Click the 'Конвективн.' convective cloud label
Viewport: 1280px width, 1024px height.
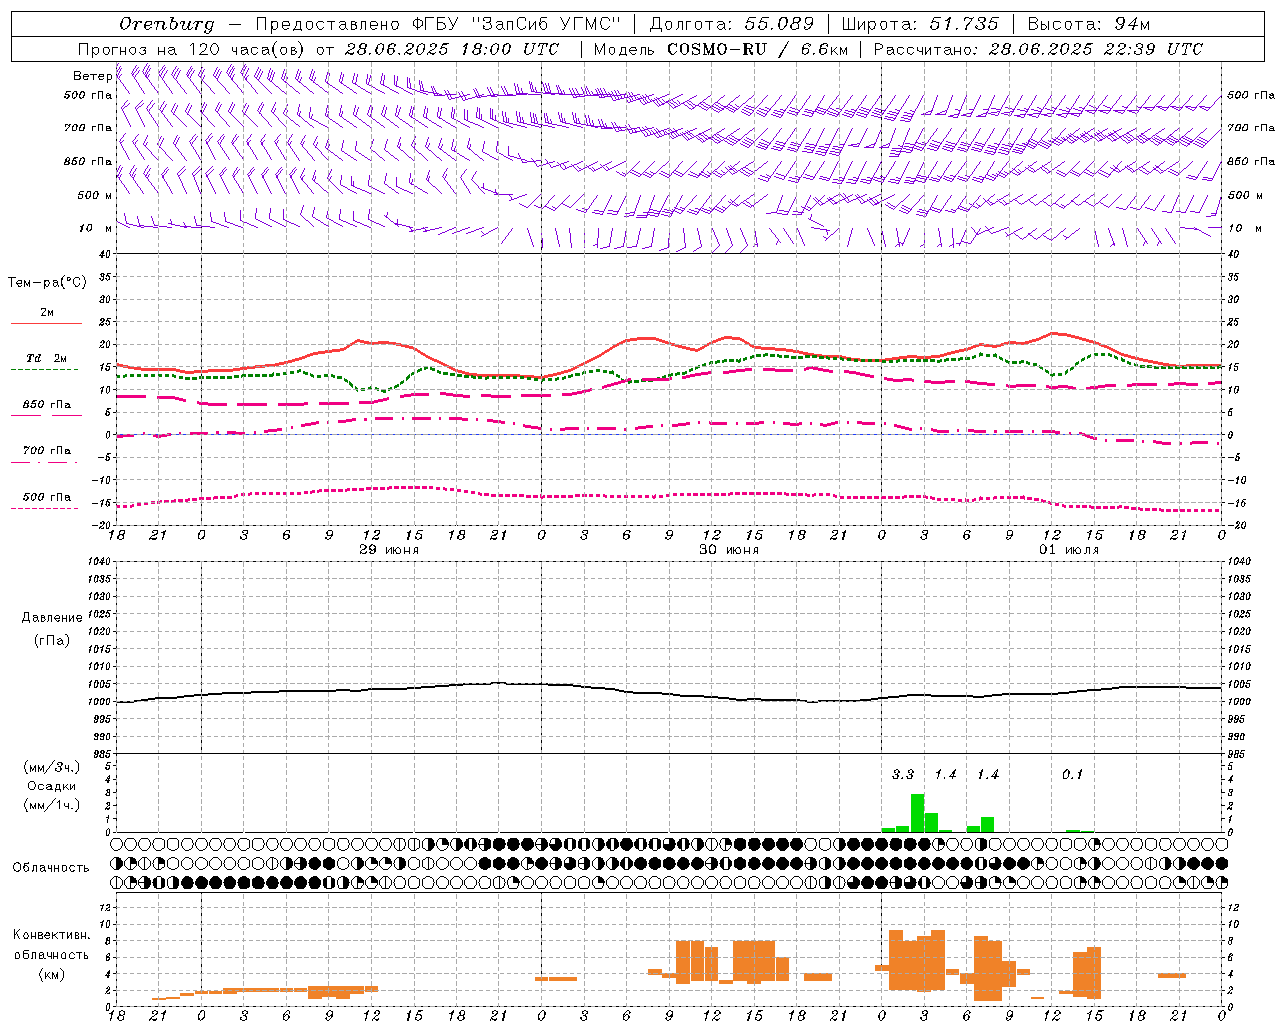52,934
